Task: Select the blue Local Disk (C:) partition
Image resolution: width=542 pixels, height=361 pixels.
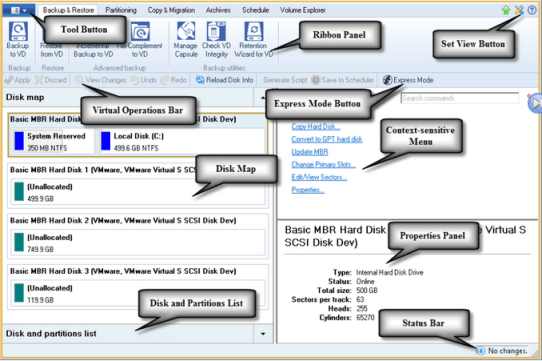Action: click(x=181, y=141)
